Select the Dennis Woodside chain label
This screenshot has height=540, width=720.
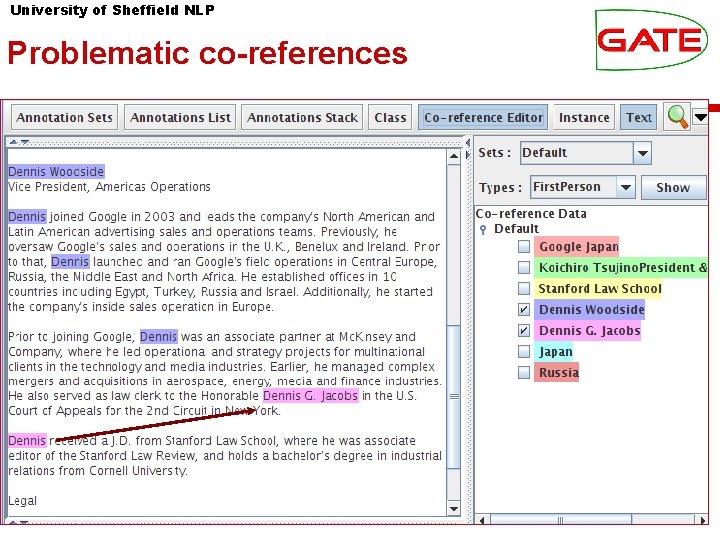[x=590, y=309]
